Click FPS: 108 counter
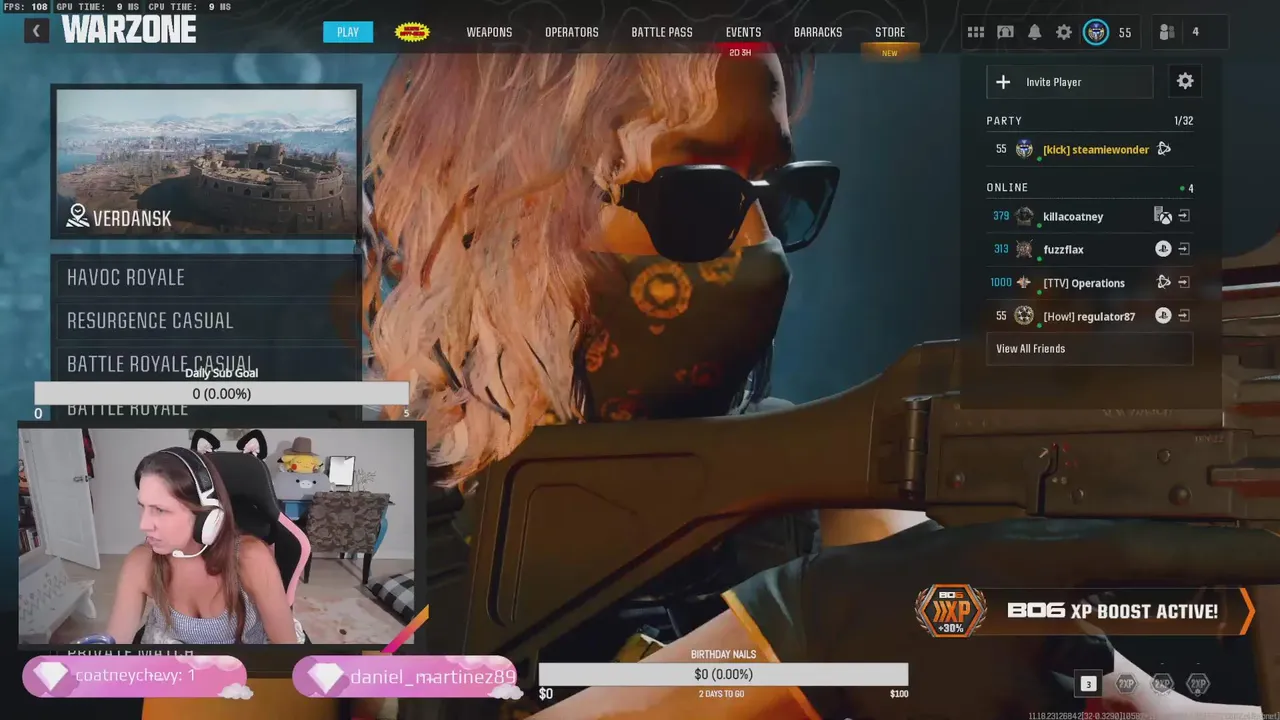This screenshot has width=1280, height=720. coord(26,7)
